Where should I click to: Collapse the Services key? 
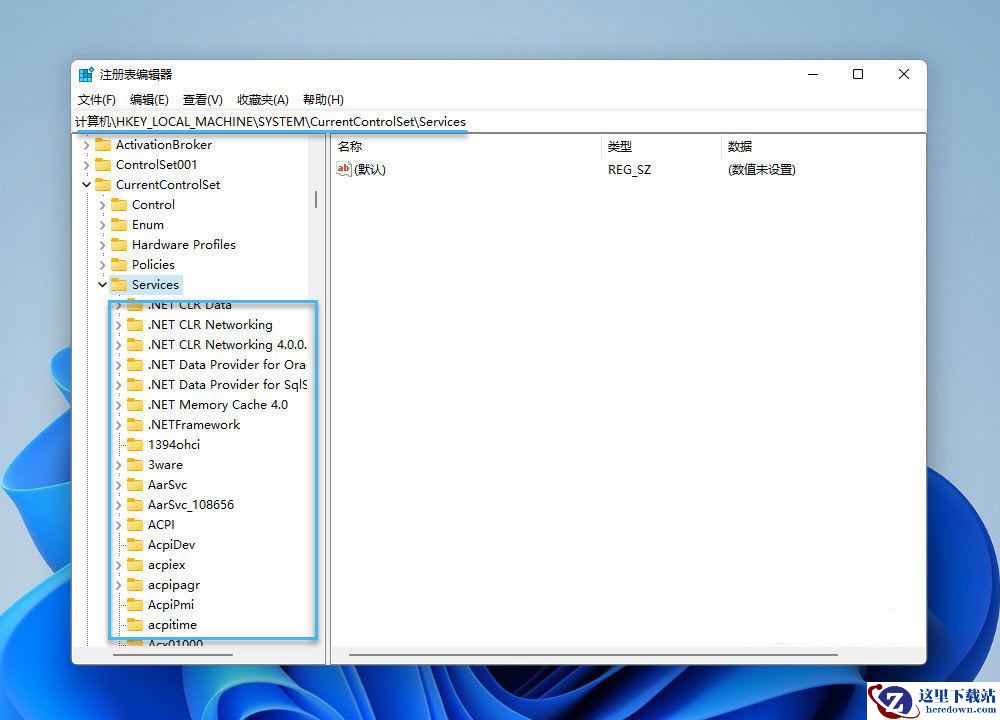103,285
